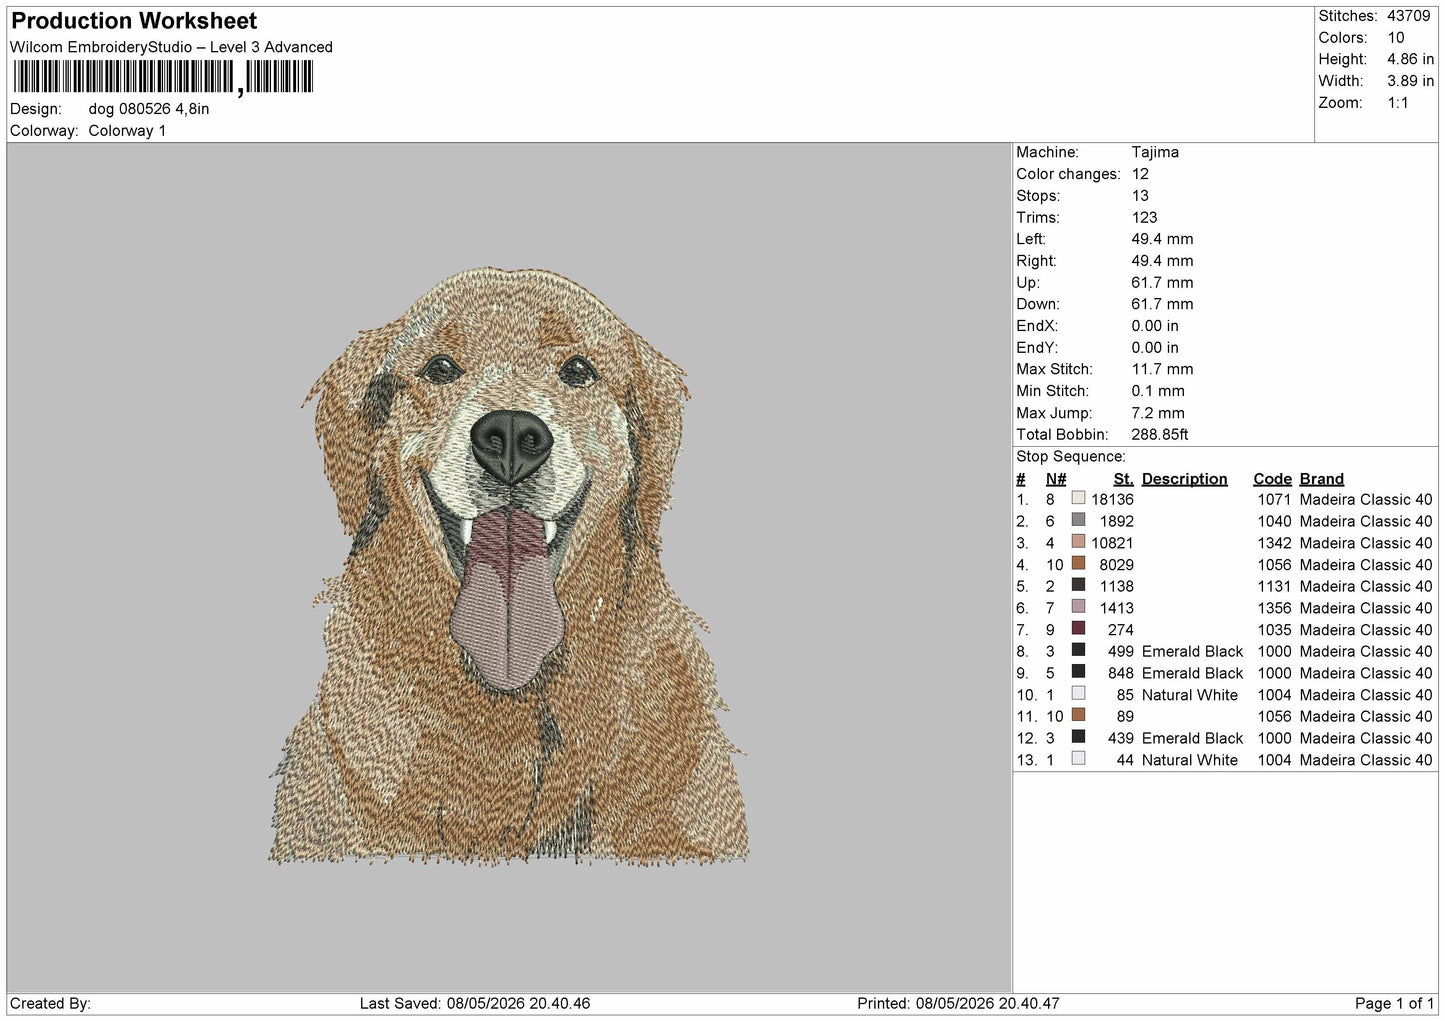Click the Total Bobbin value '288.85ft'

point(1160,435)
